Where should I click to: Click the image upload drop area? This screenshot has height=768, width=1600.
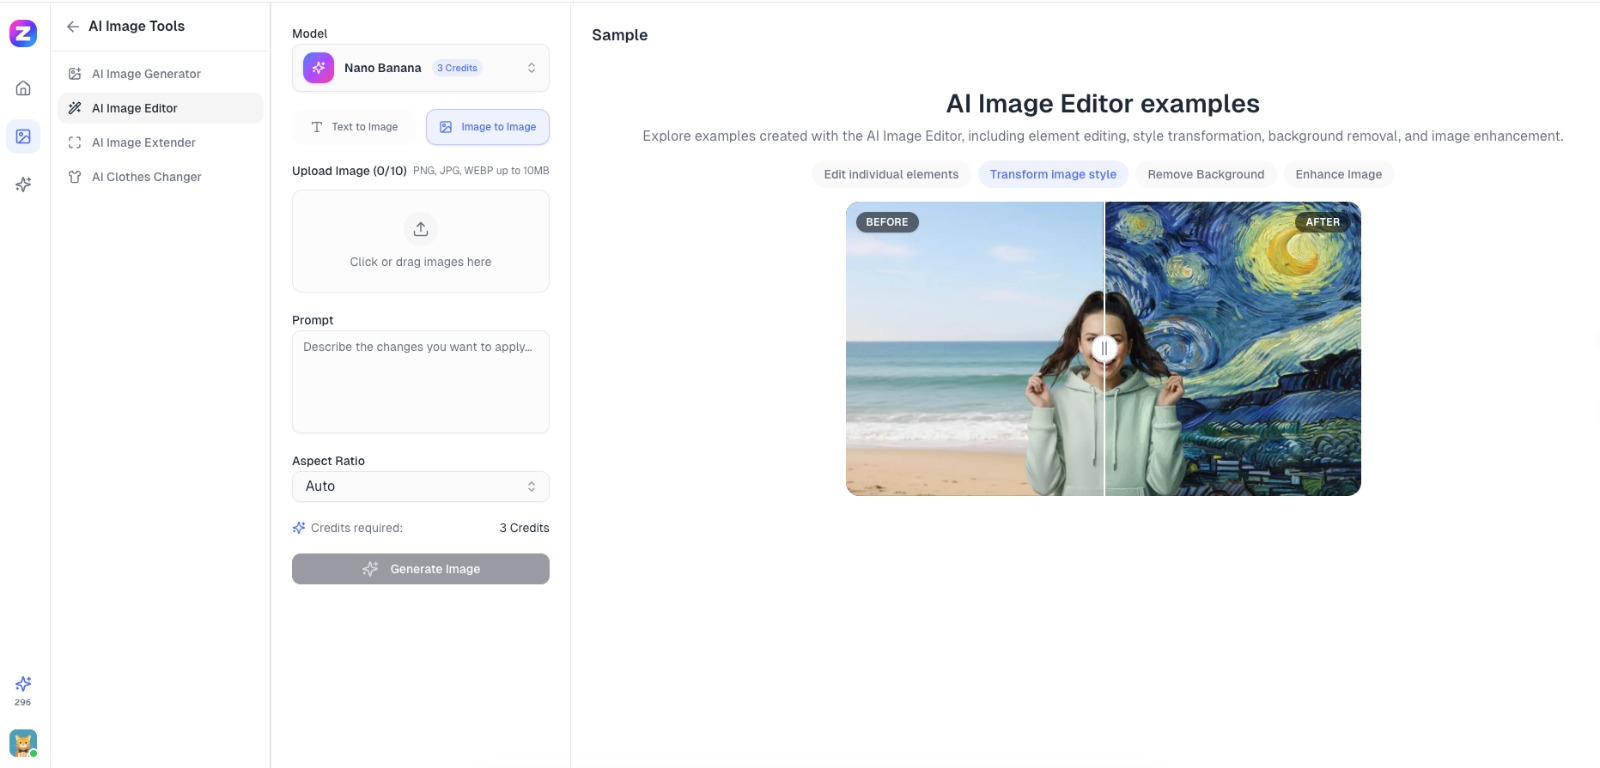click(x=421, y=241)
